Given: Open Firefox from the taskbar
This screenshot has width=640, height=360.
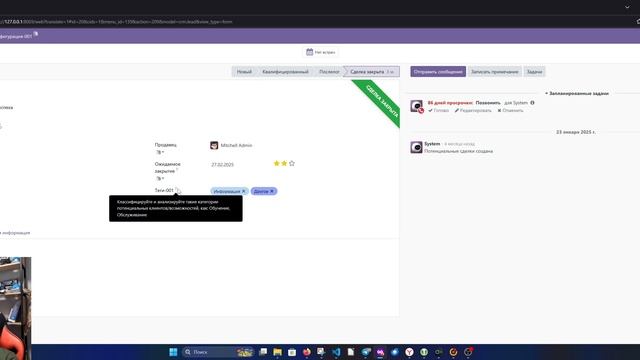Looking at the screenshot, I should tap(307, 352).
